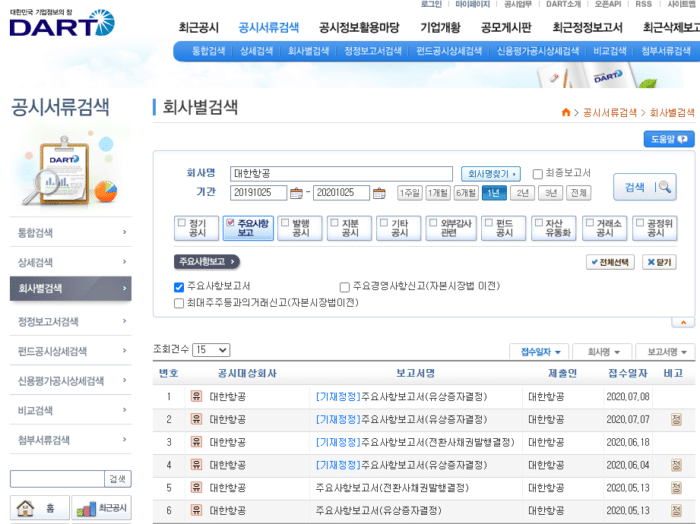Check the 정기공시 category checkbox
The image size is (700, 524).
coord(182,223)
